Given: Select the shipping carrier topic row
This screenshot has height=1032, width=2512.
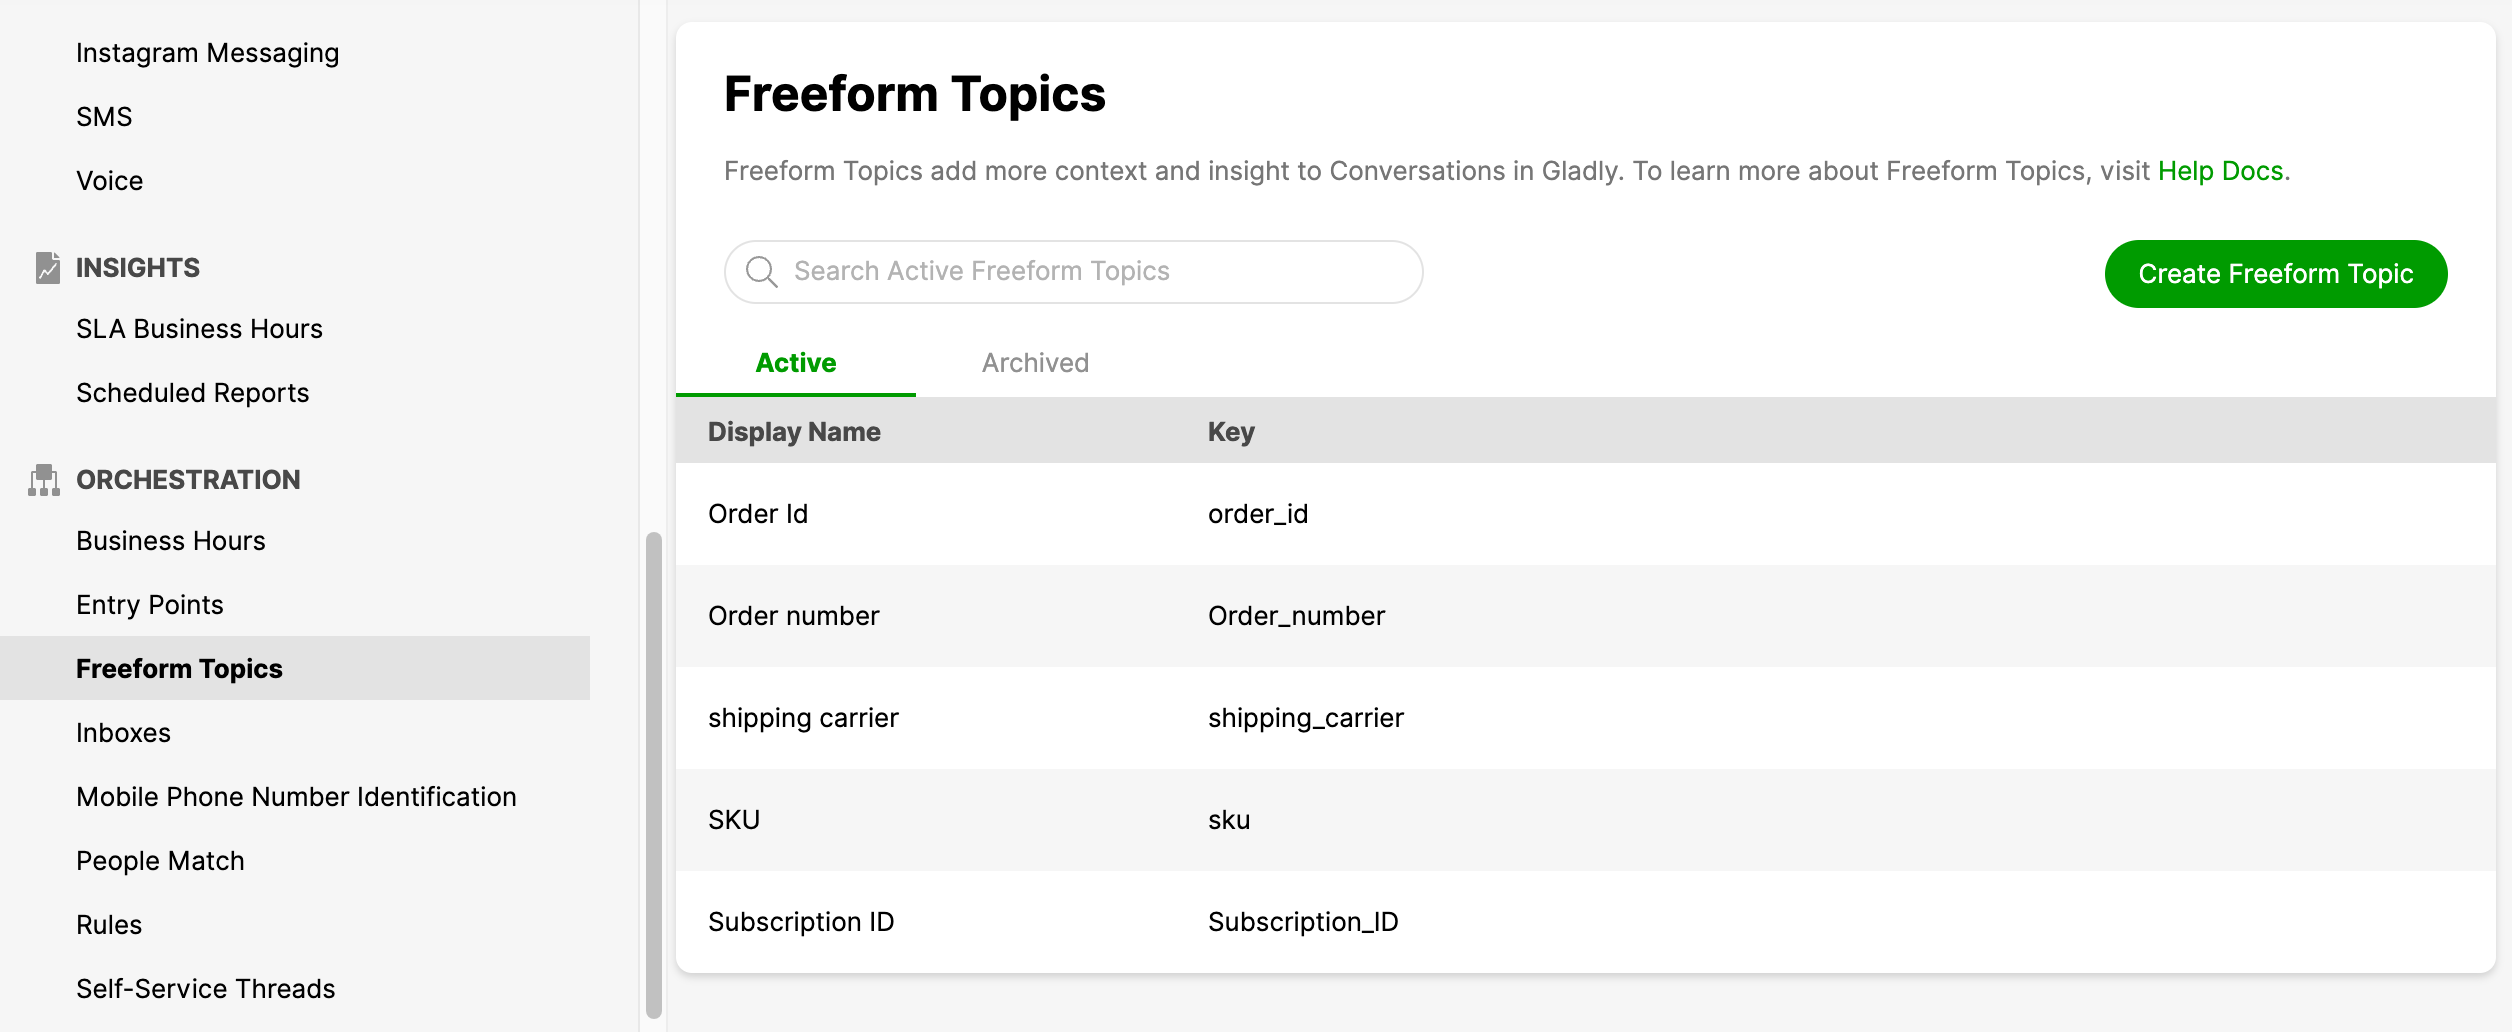Looking at the screenshot, I should click(x=1586, y=718).
